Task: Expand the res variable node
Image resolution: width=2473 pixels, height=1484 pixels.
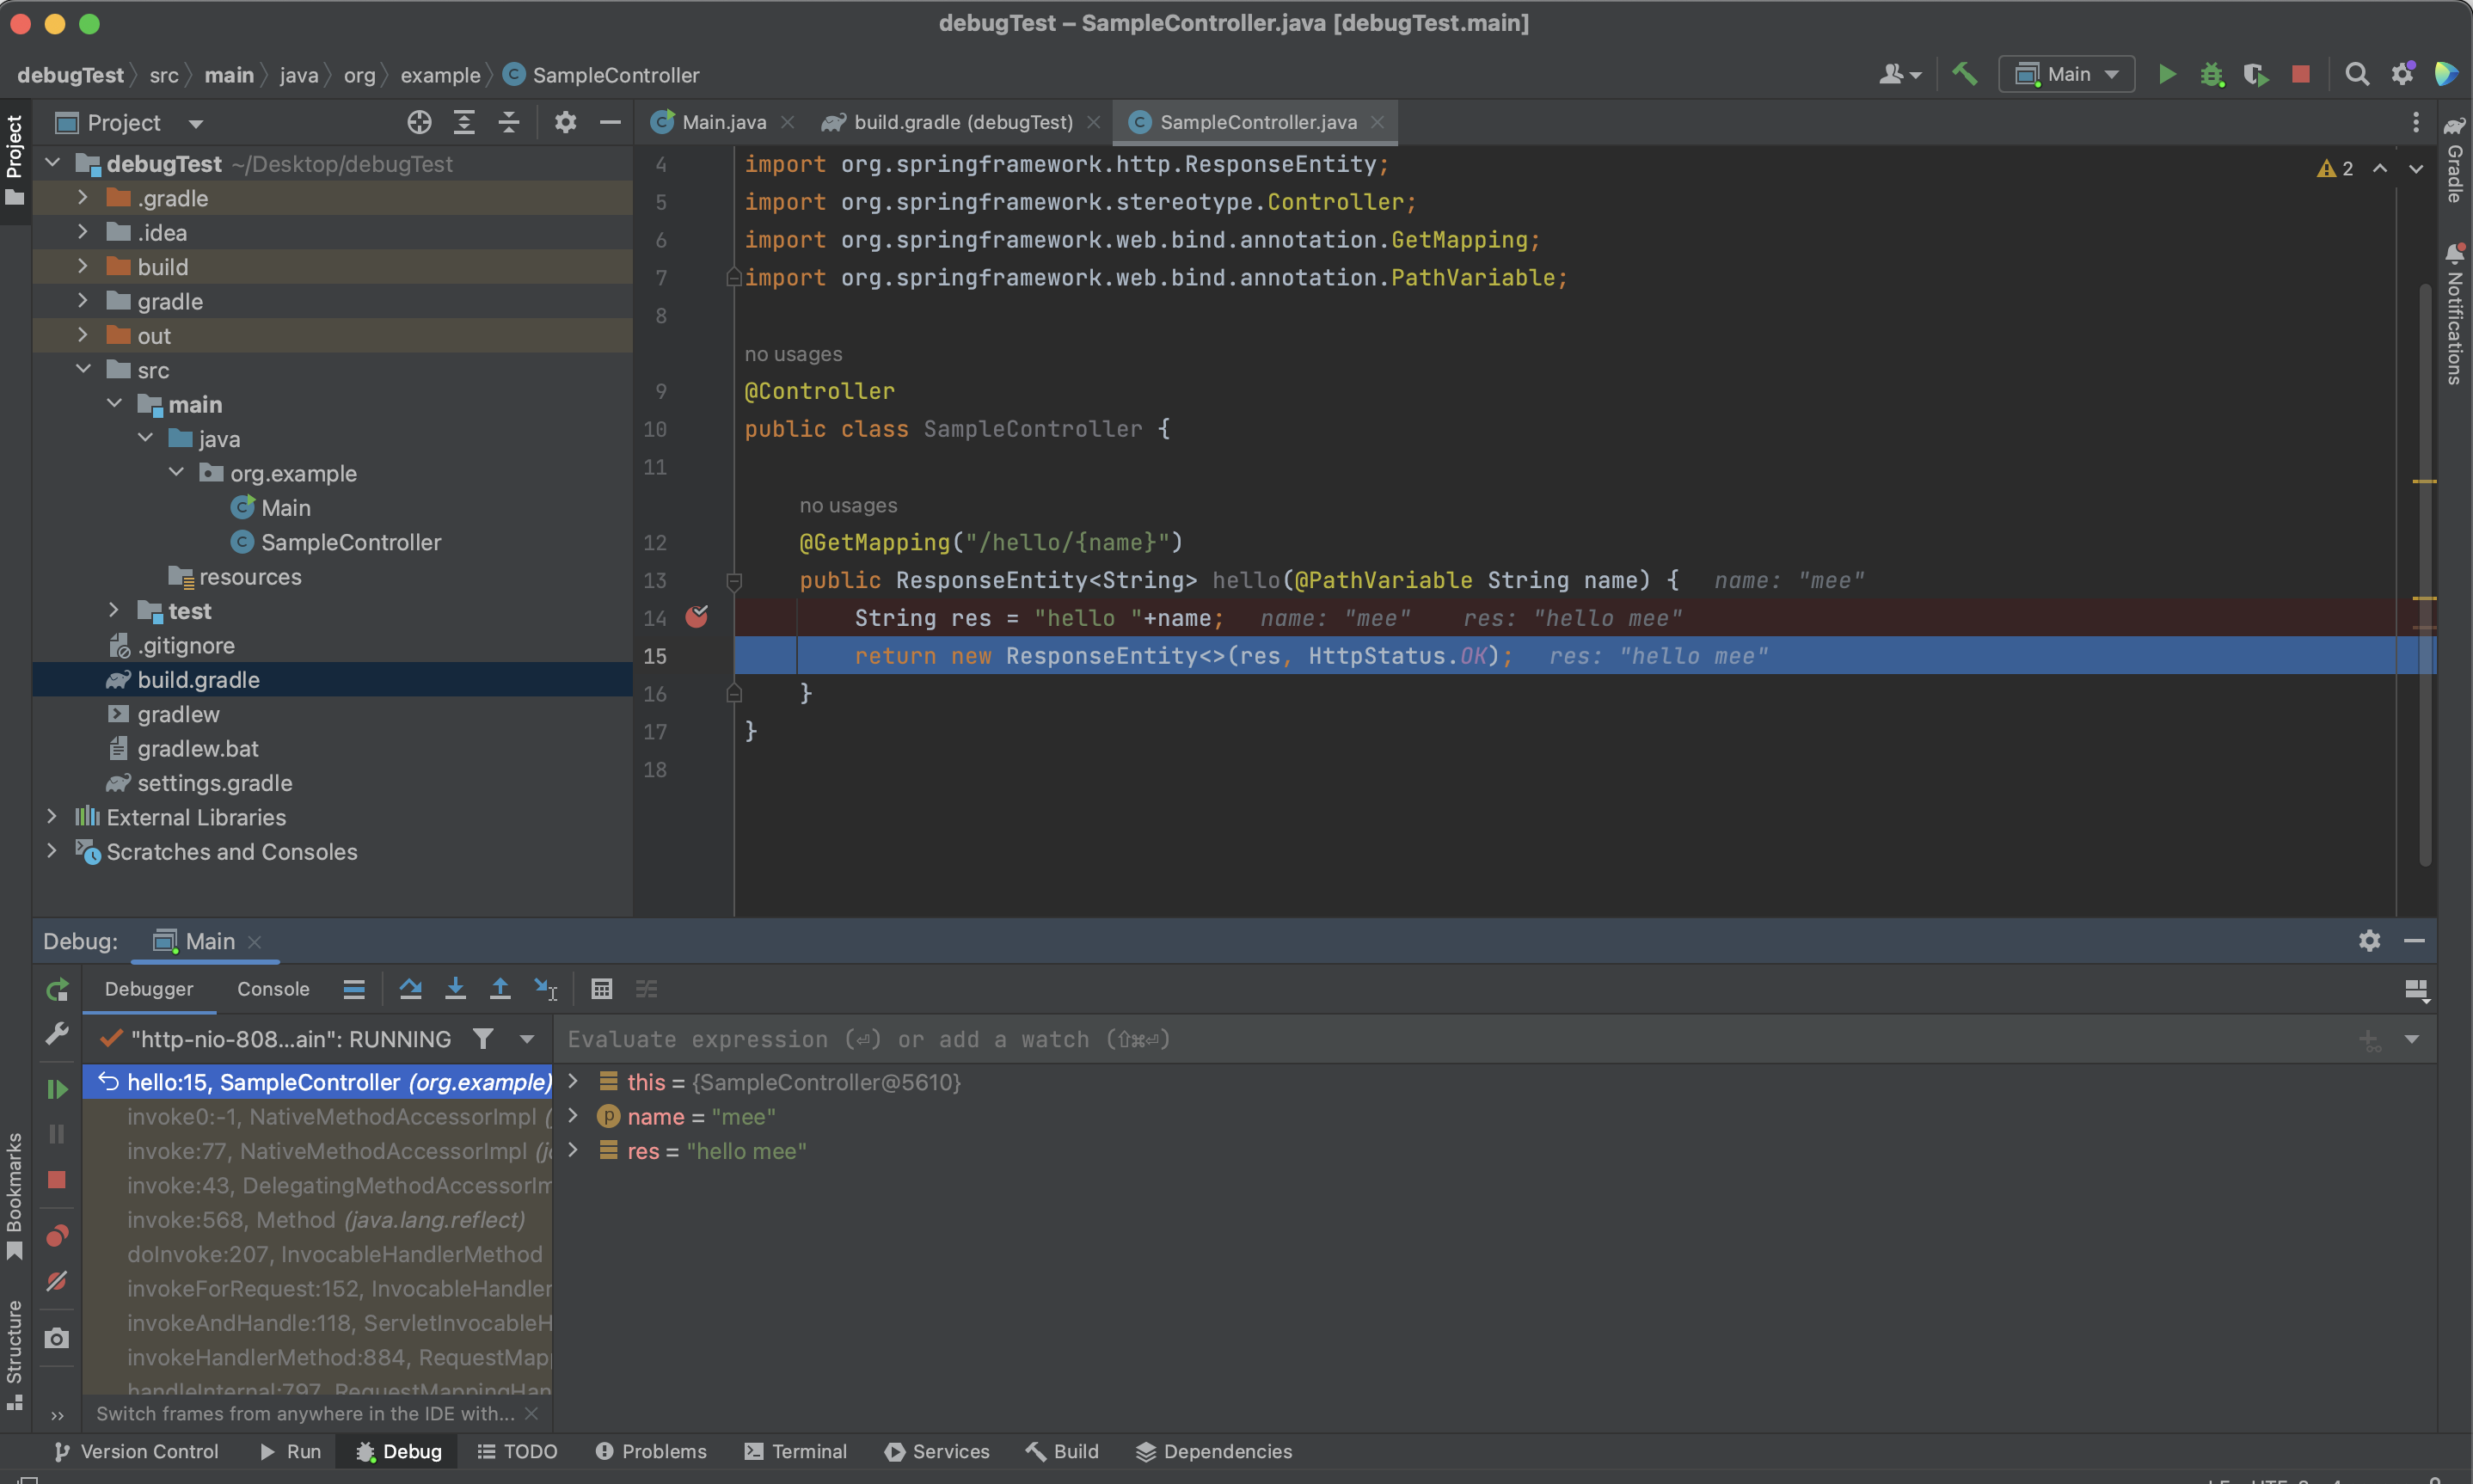Action: [573, 1150]
